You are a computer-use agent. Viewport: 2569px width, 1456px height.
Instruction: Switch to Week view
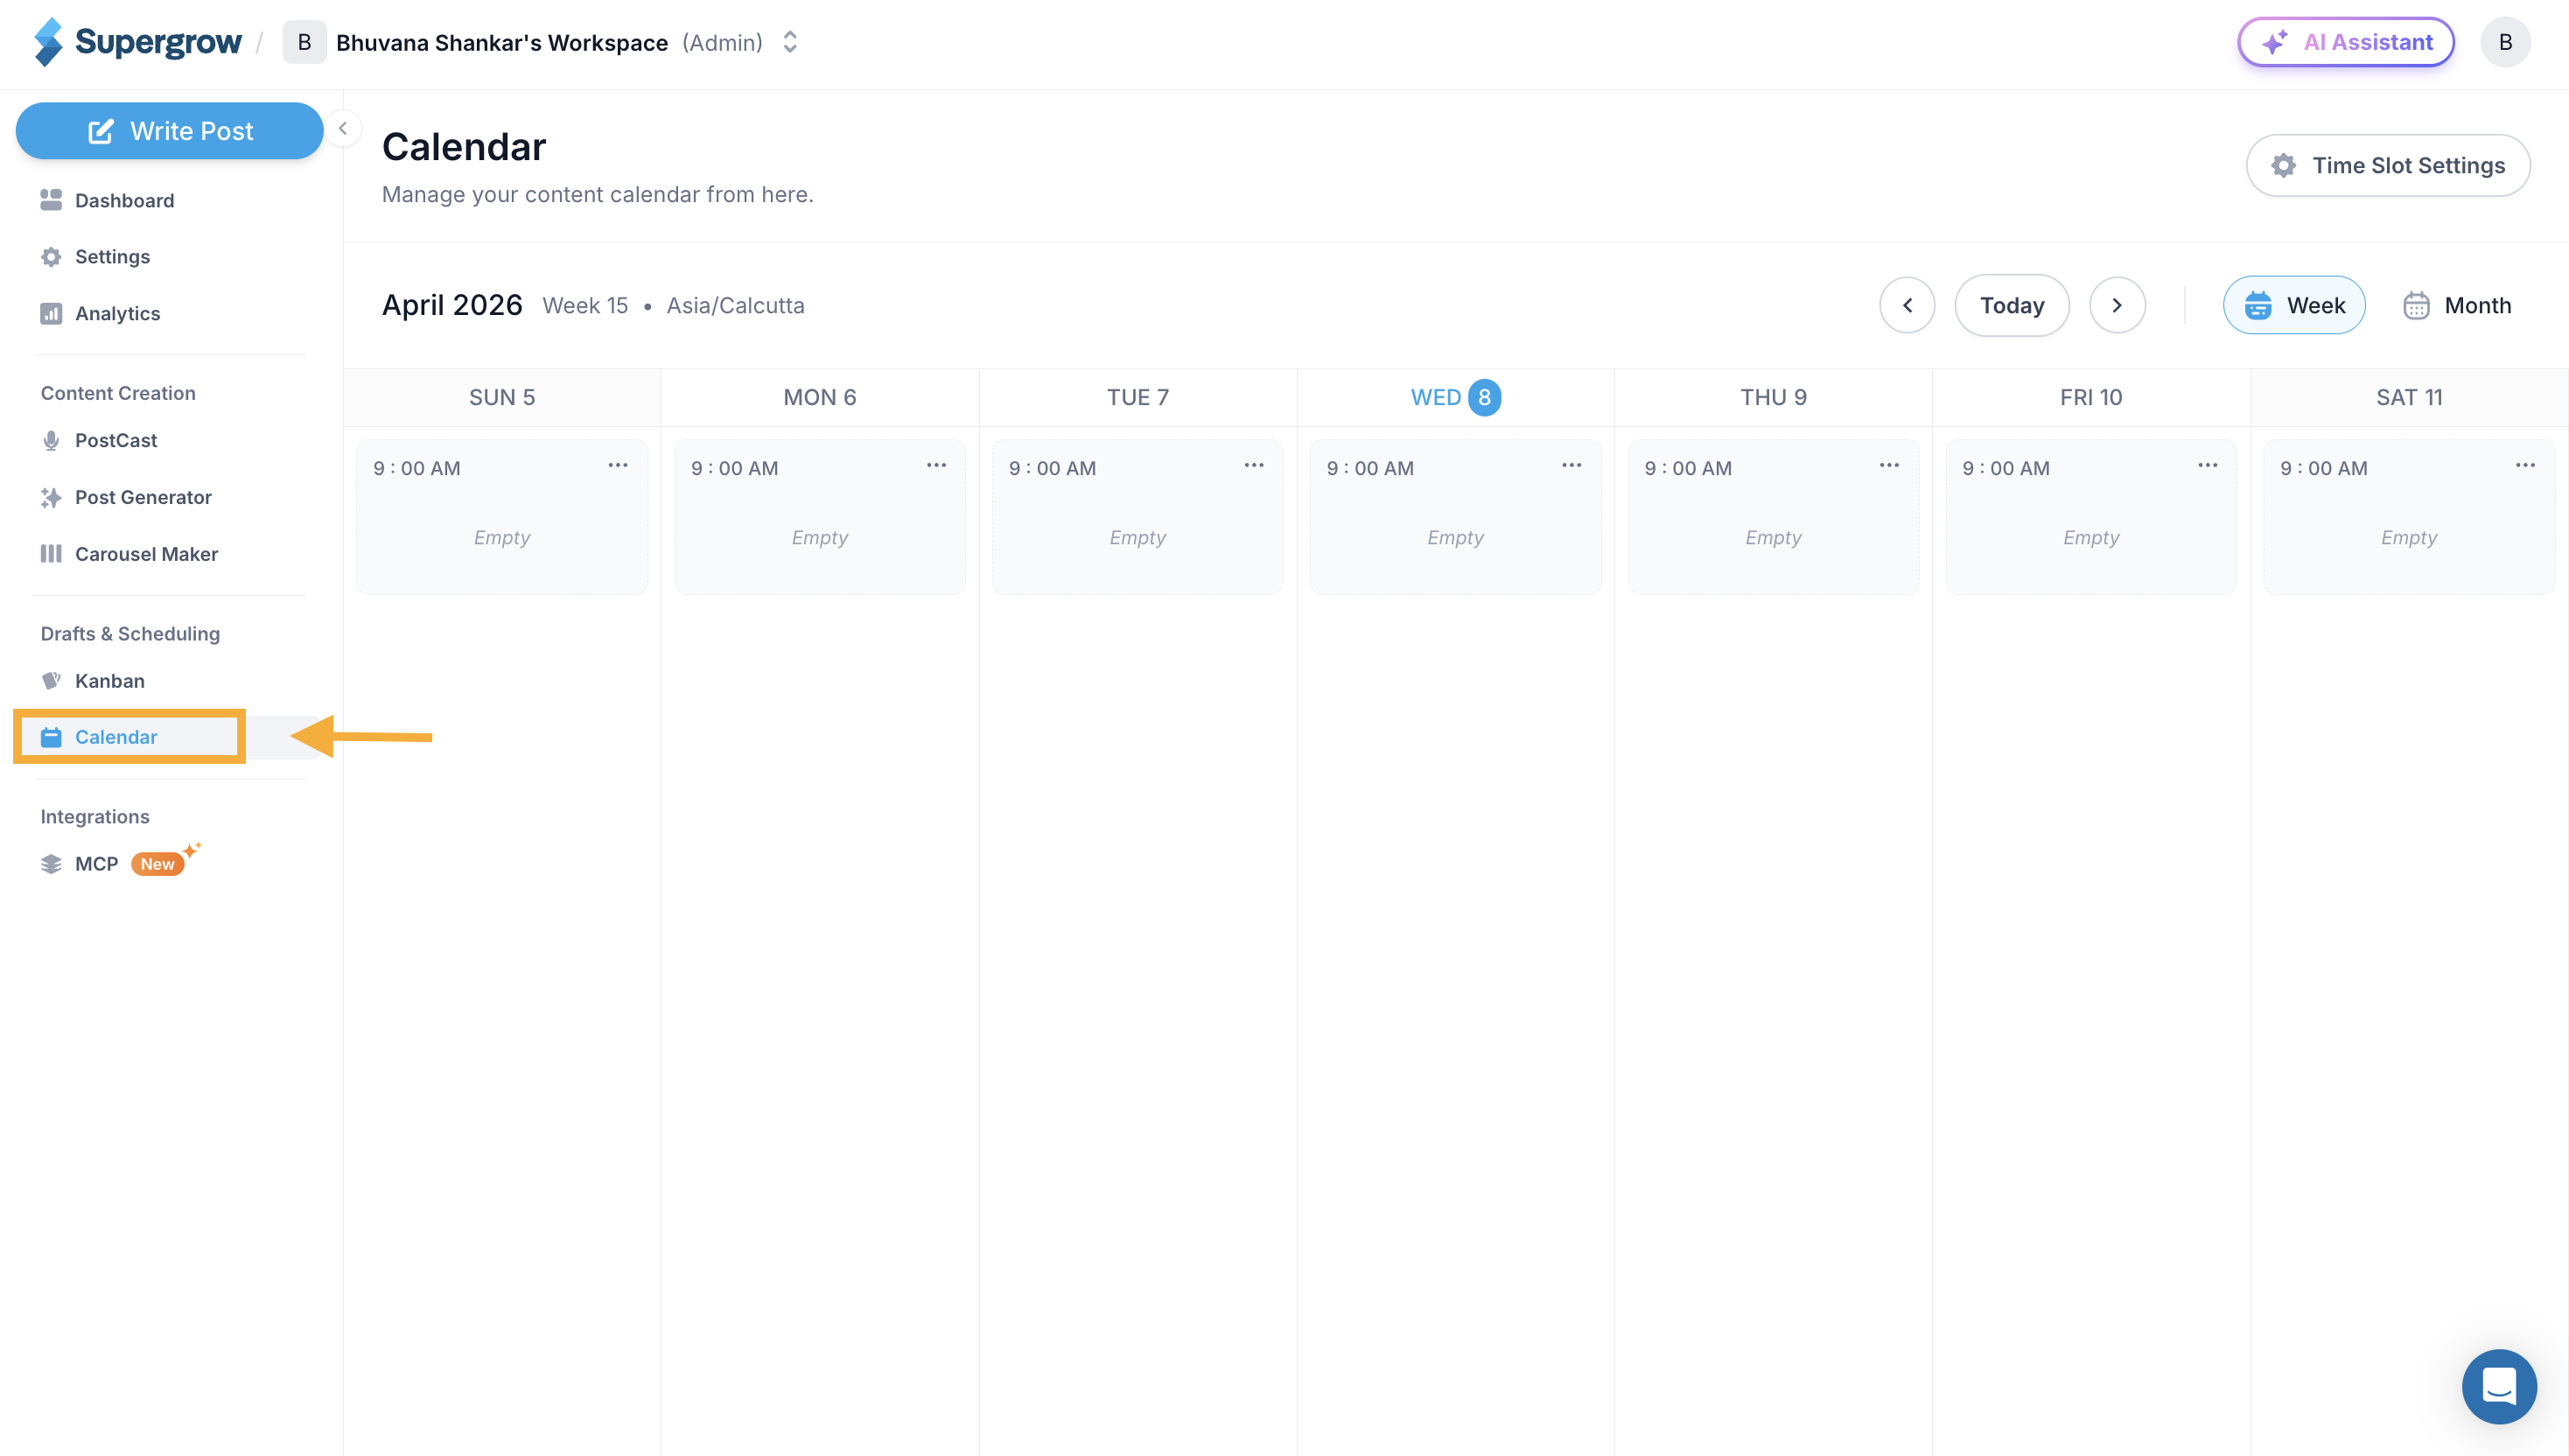pos(2294,305)
